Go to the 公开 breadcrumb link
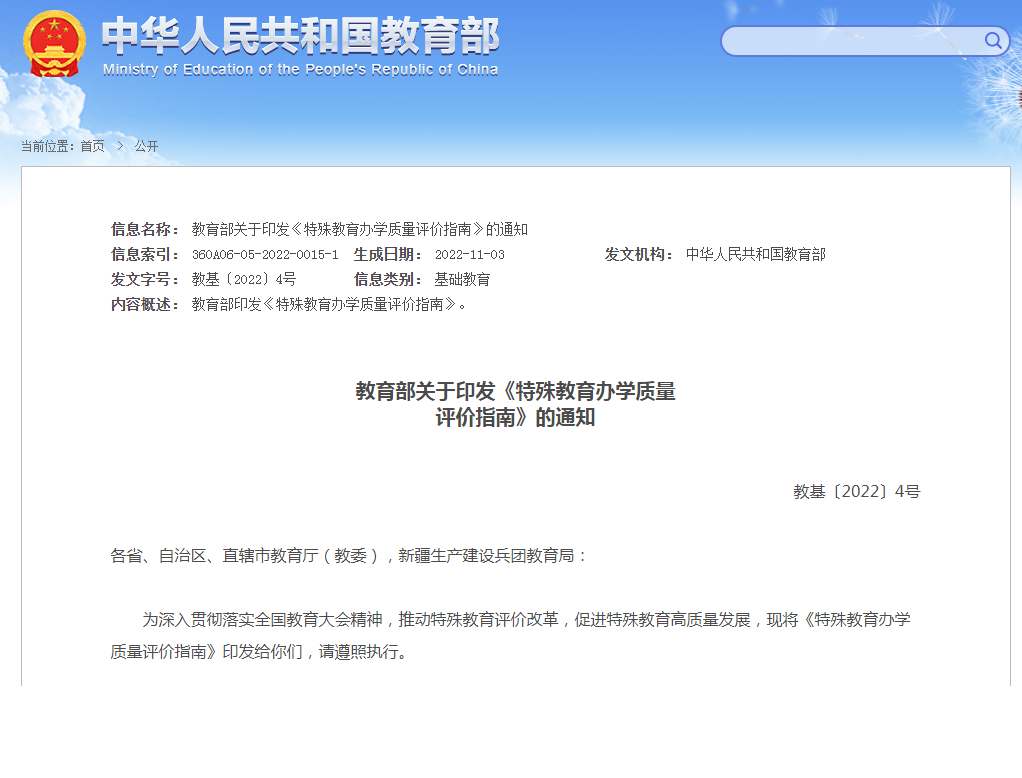 pos(146,146)
